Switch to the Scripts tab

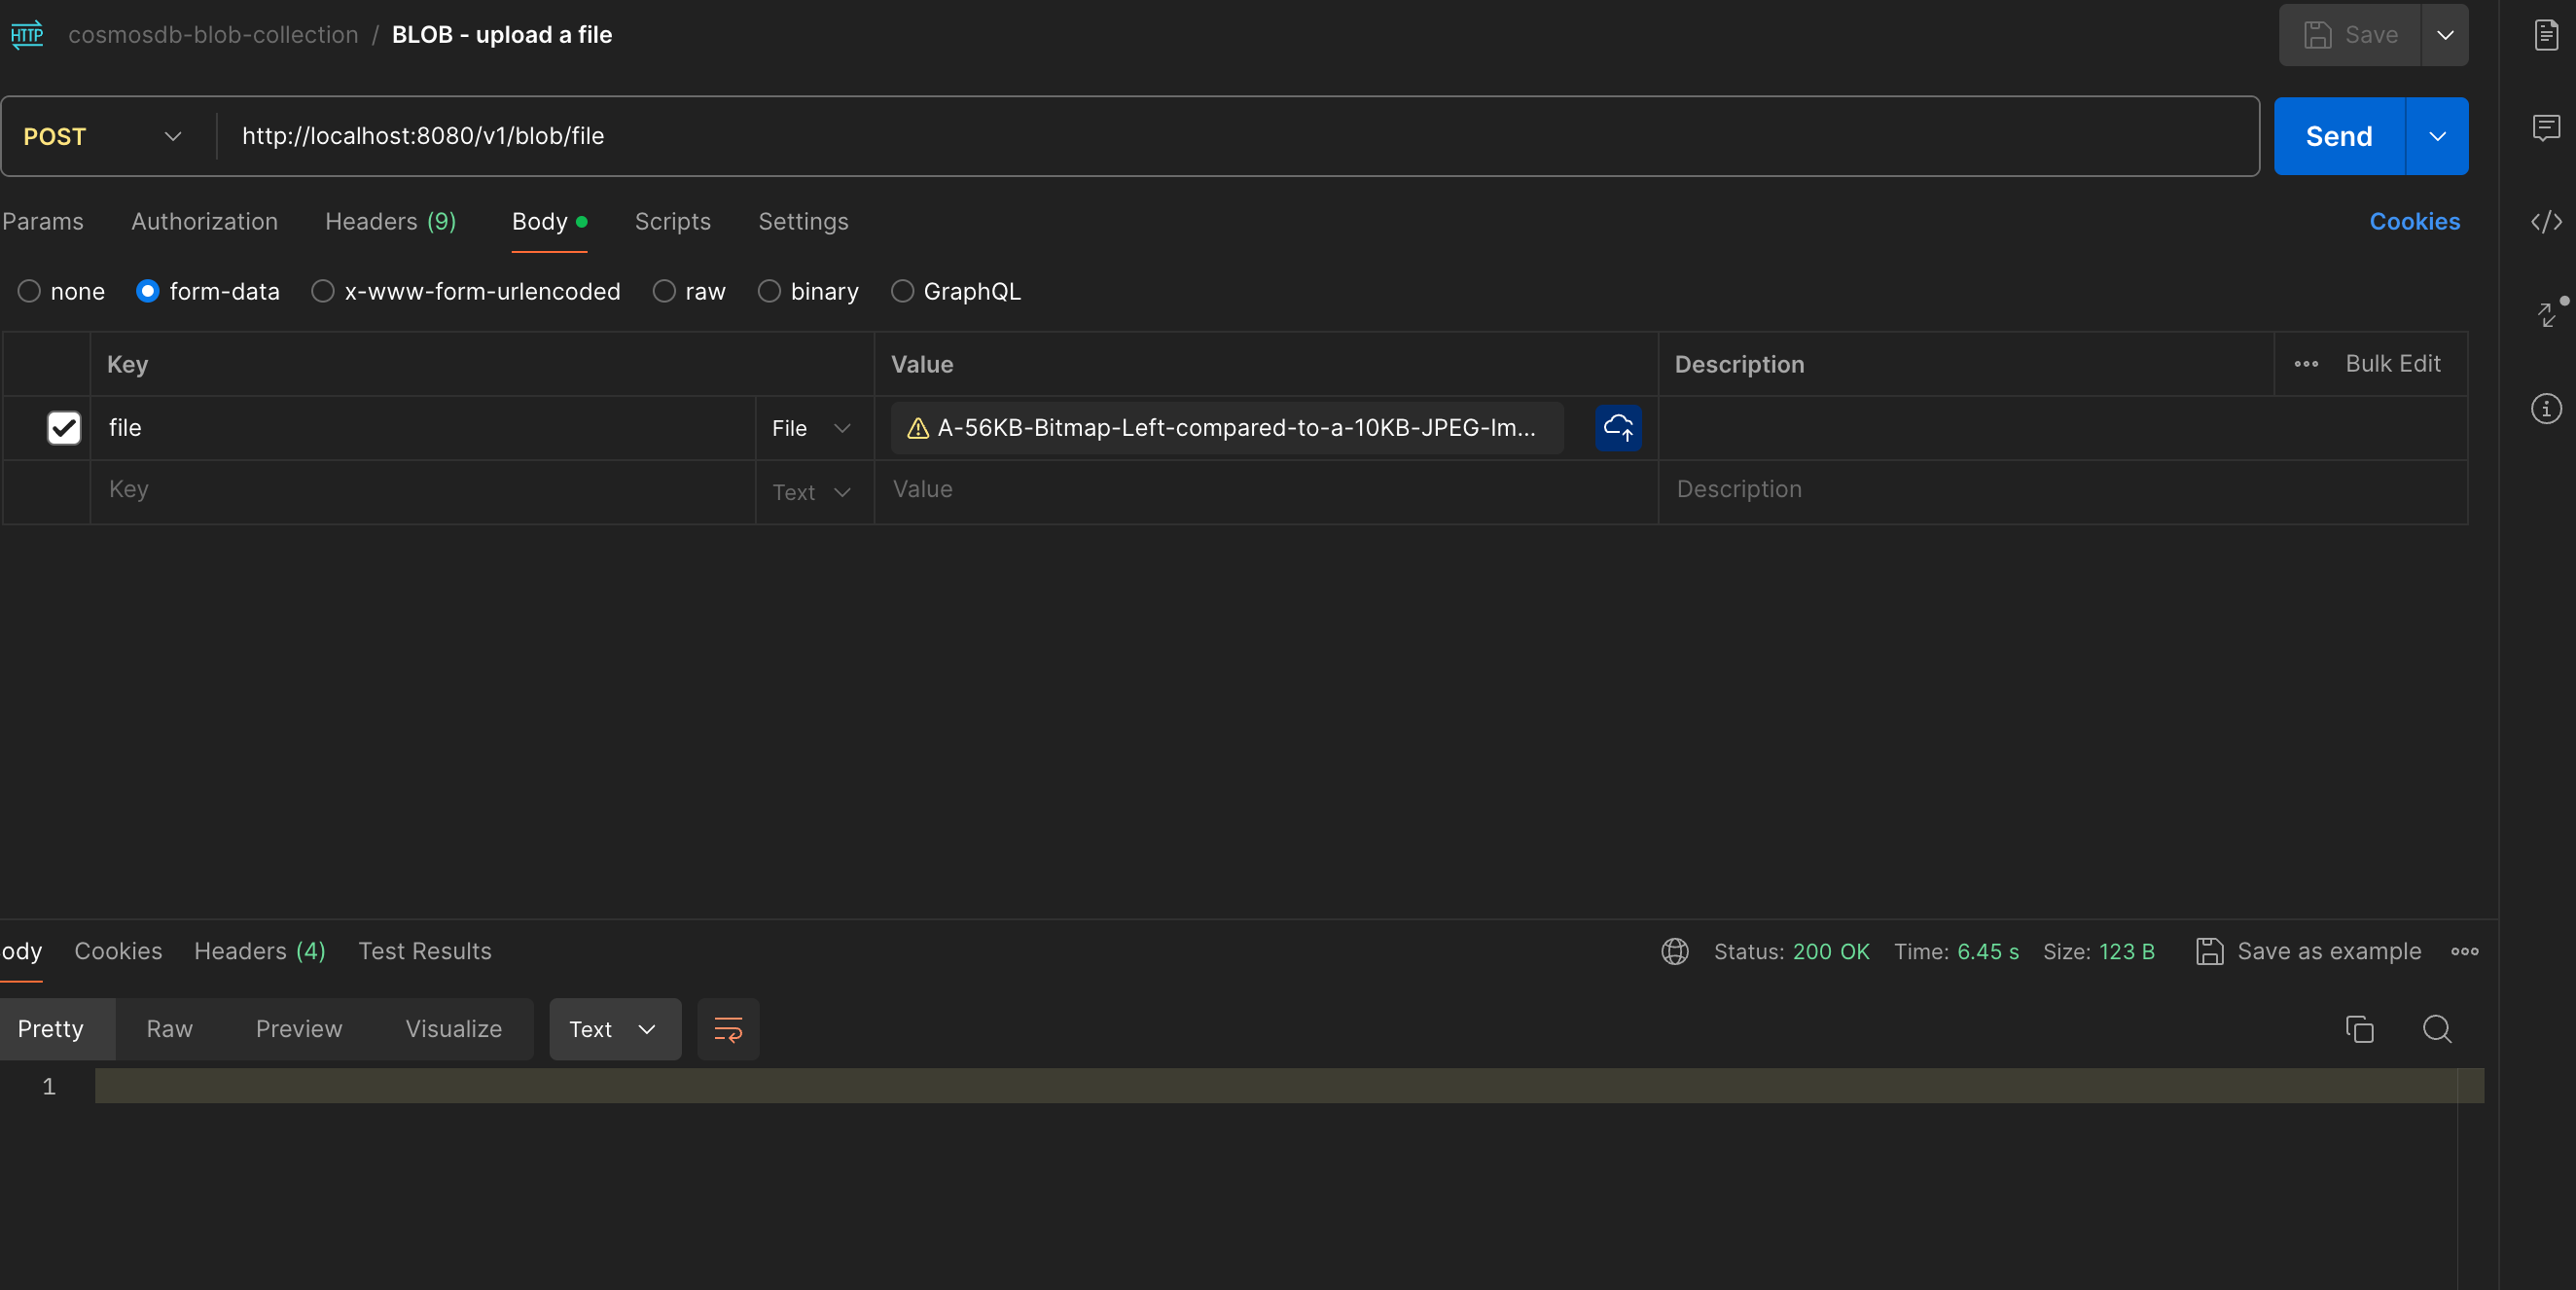tap(672, 221)
